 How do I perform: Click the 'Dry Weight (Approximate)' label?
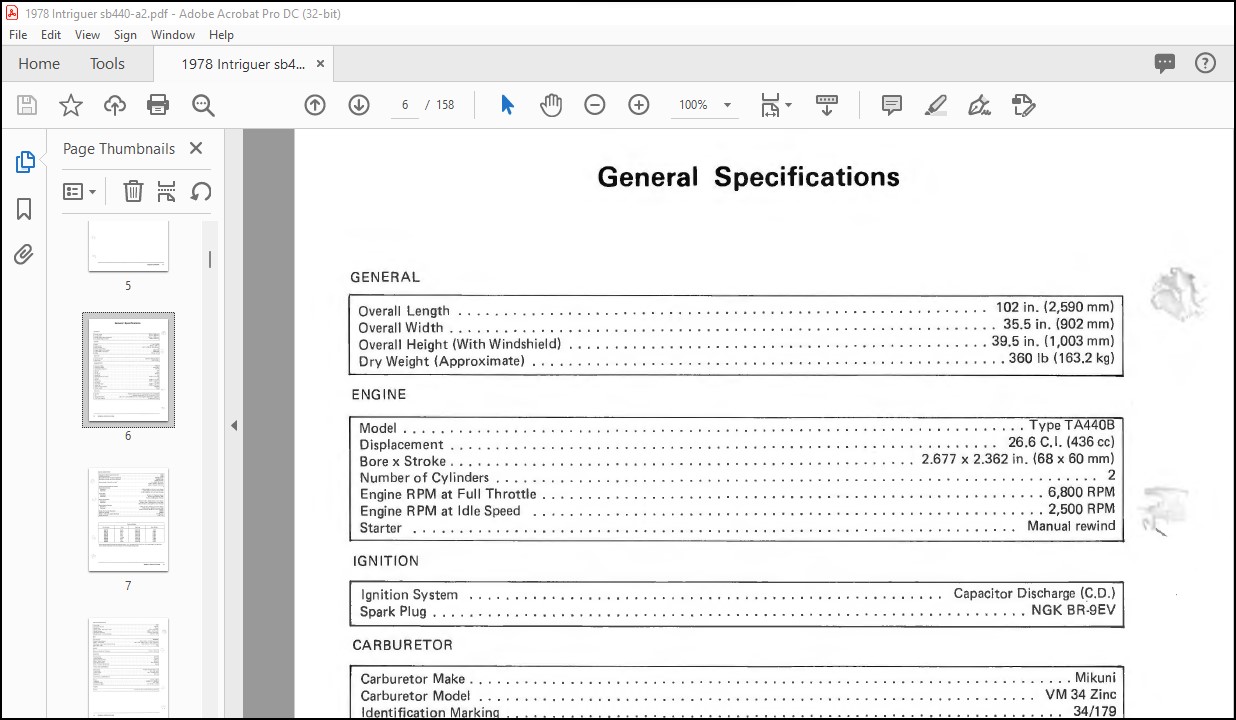click(441, 361)
